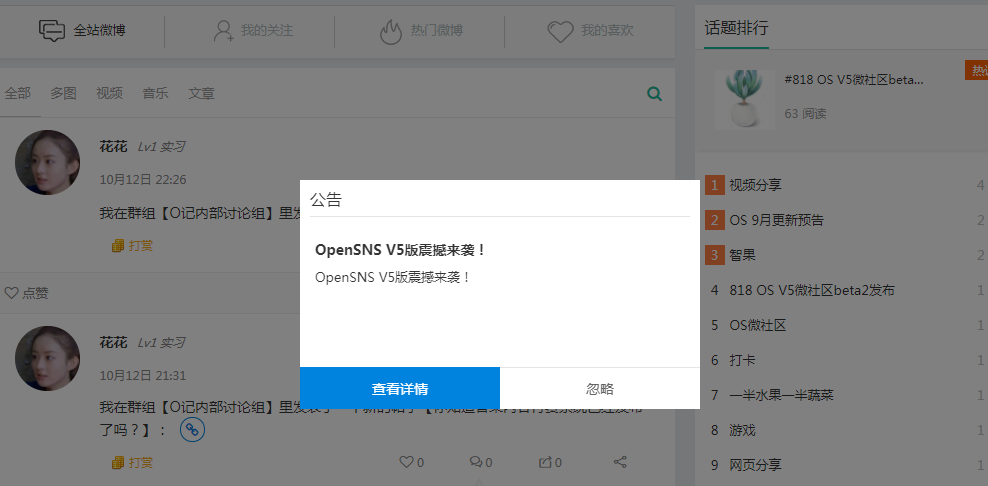Open the ranked topic 打卡
The width and height of the screenshot is (988, 486).
click(x=742, y=360)
